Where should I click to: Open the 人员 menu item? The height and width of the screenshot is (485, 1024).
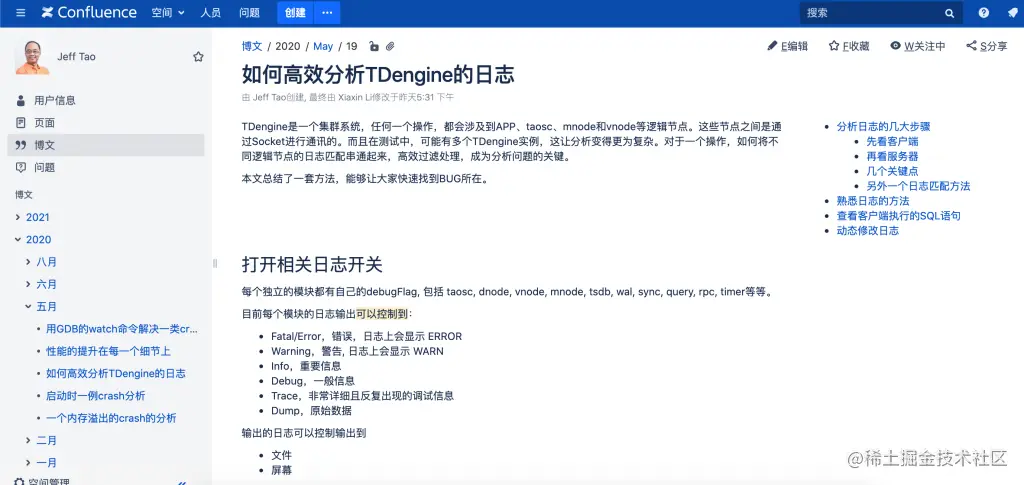[x=210, y=12]
